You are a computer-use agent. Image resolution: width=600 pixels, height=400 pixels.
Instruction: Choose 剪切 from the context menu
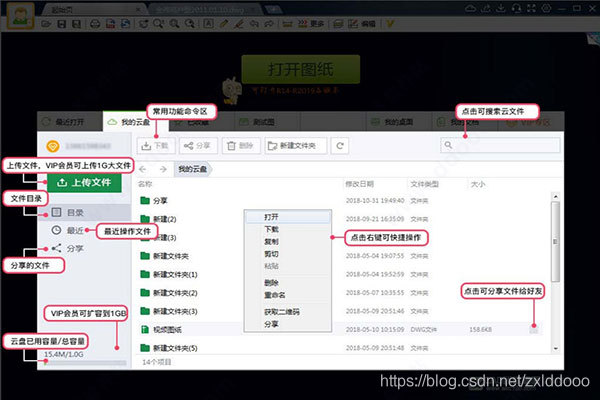[287, 254]
